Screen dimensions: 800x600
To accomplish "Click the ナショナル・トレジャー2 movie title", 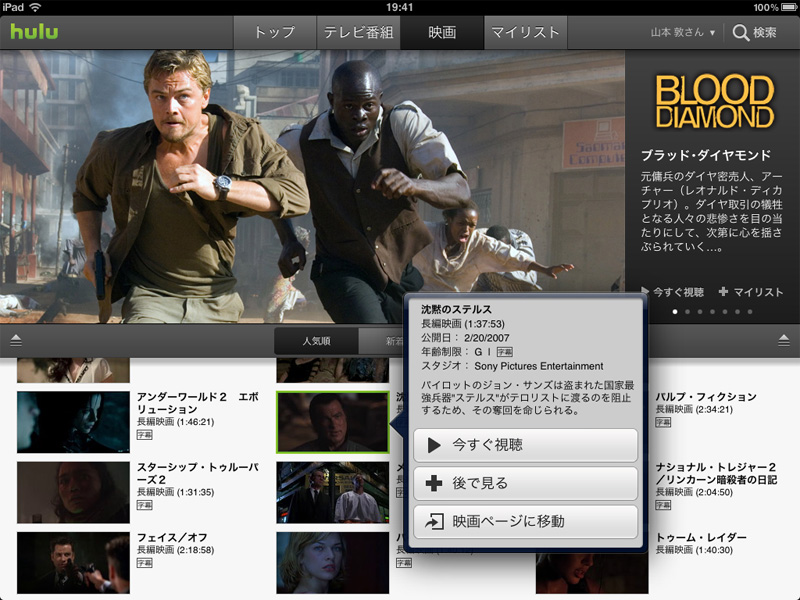I will [x=717, y=473].
